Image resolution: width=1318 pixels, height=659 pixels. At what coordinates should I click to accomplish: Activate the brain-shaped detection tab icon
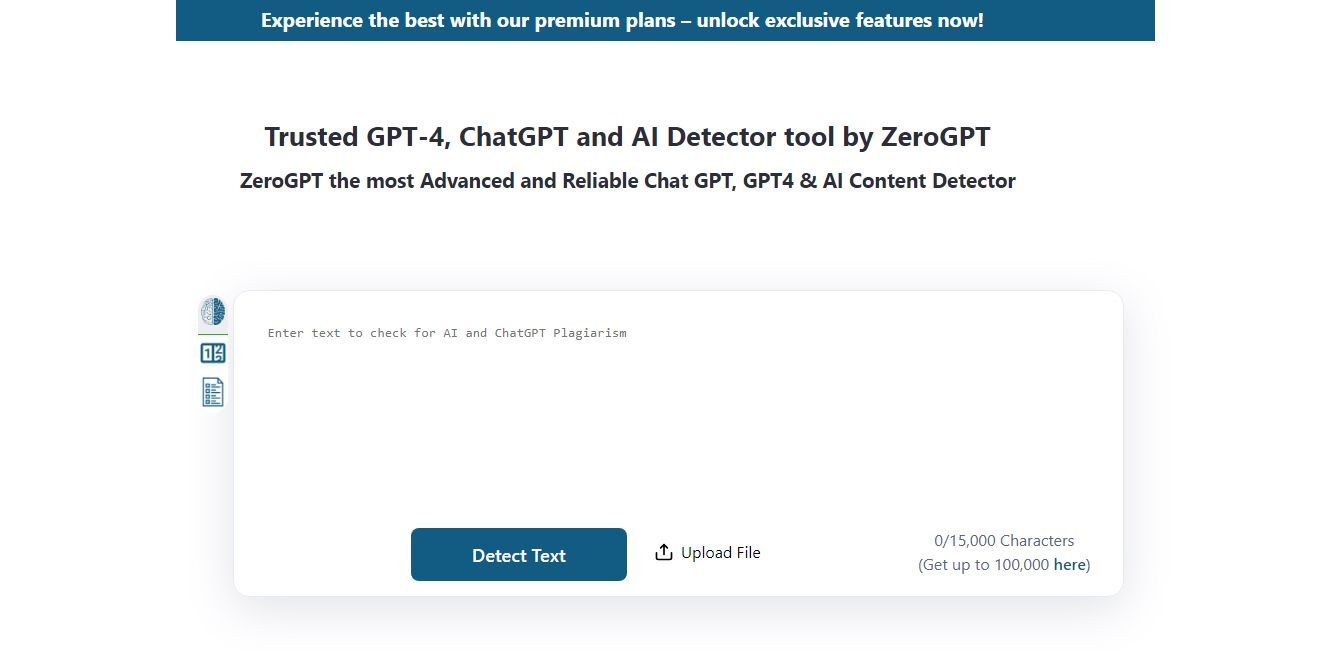[212, 312]
